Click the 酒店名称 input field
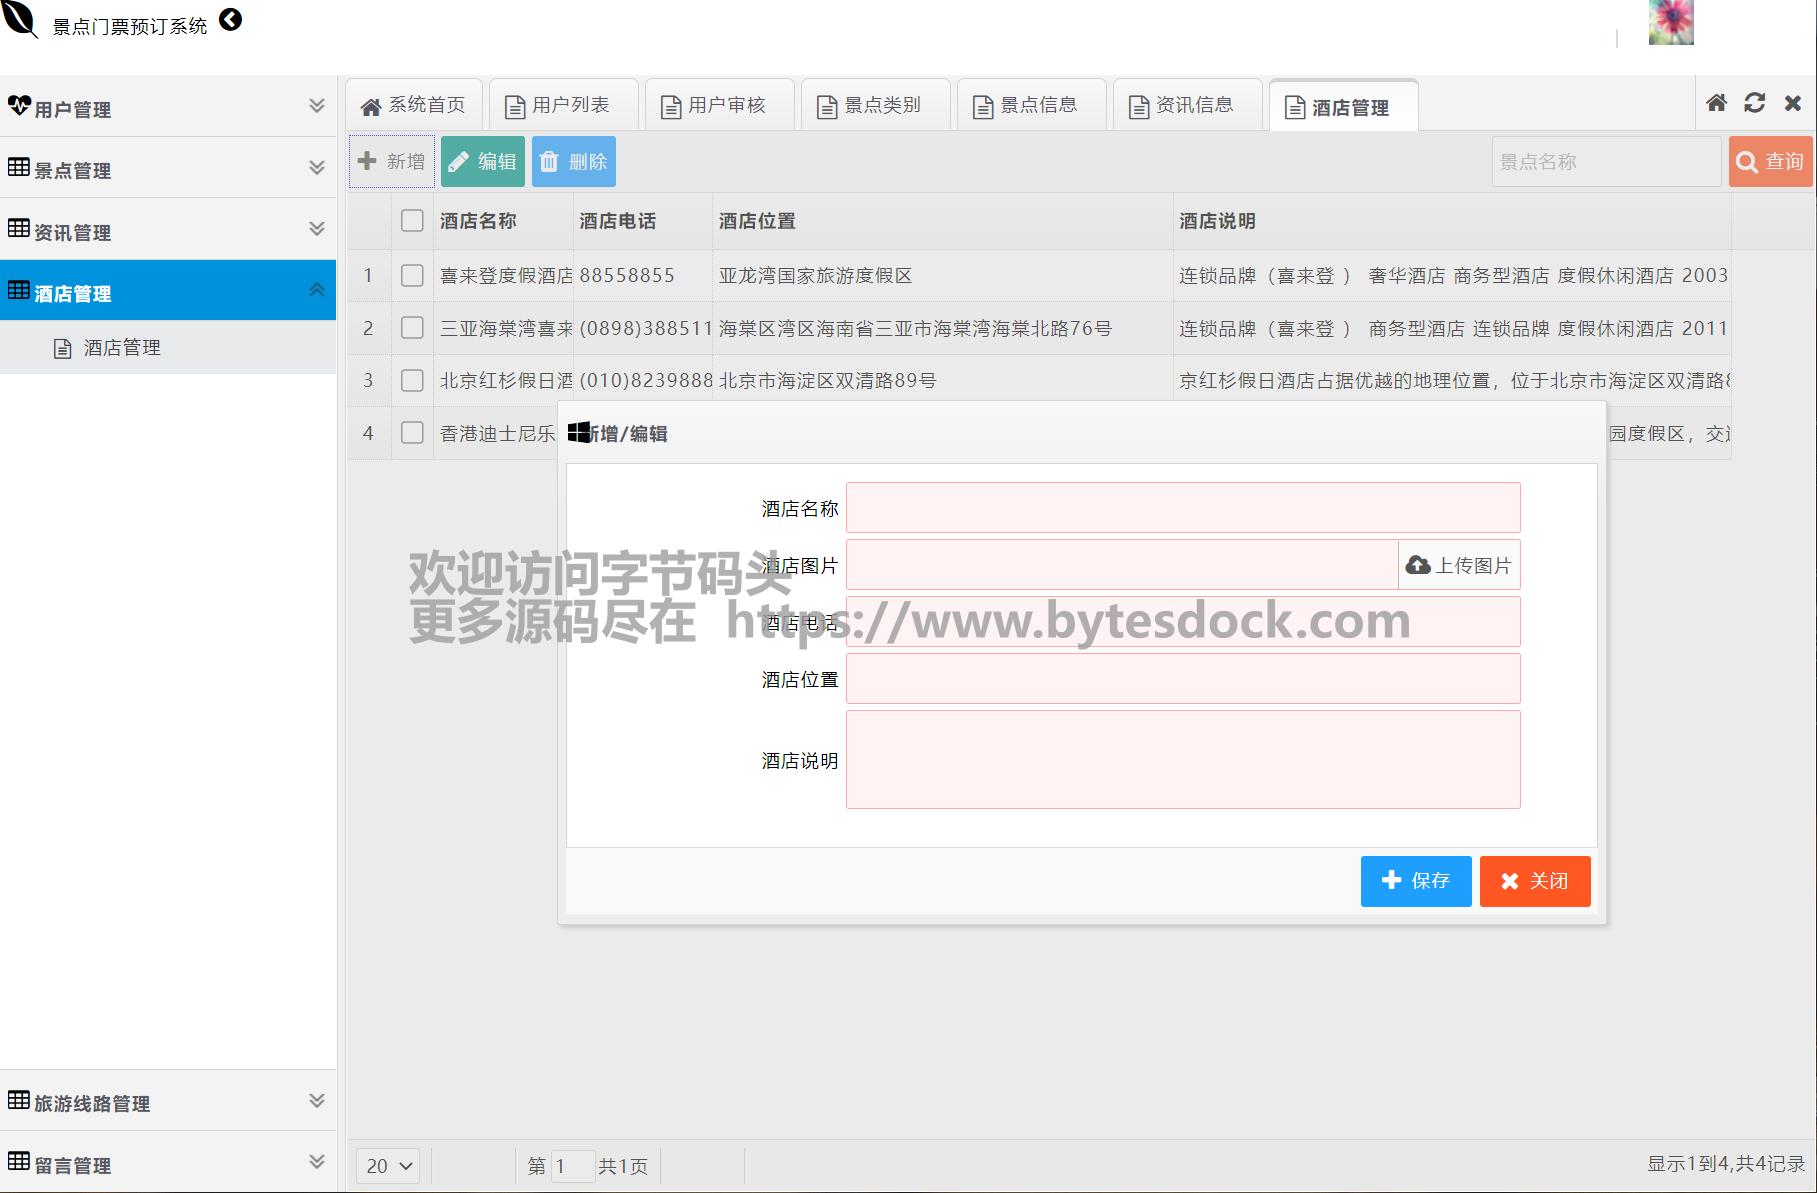This screenshot has width=1817, height=1193. (1182, 508)
